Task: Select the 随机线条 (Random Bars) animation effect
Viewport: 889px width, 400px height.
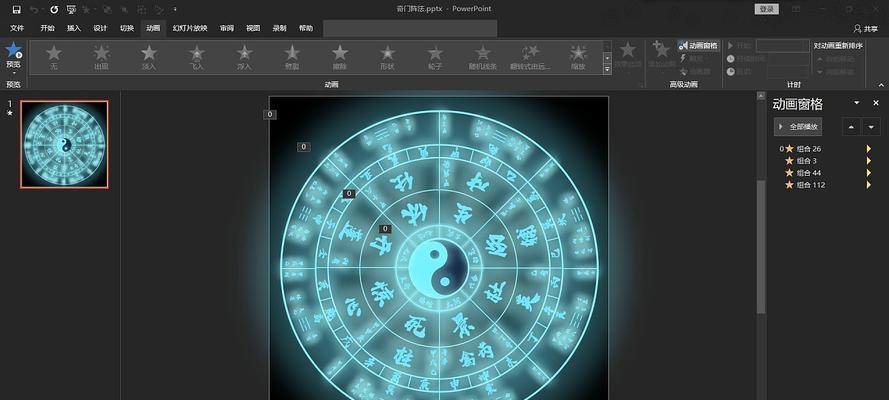Action: pyautogui.click(x=482, y=57)
